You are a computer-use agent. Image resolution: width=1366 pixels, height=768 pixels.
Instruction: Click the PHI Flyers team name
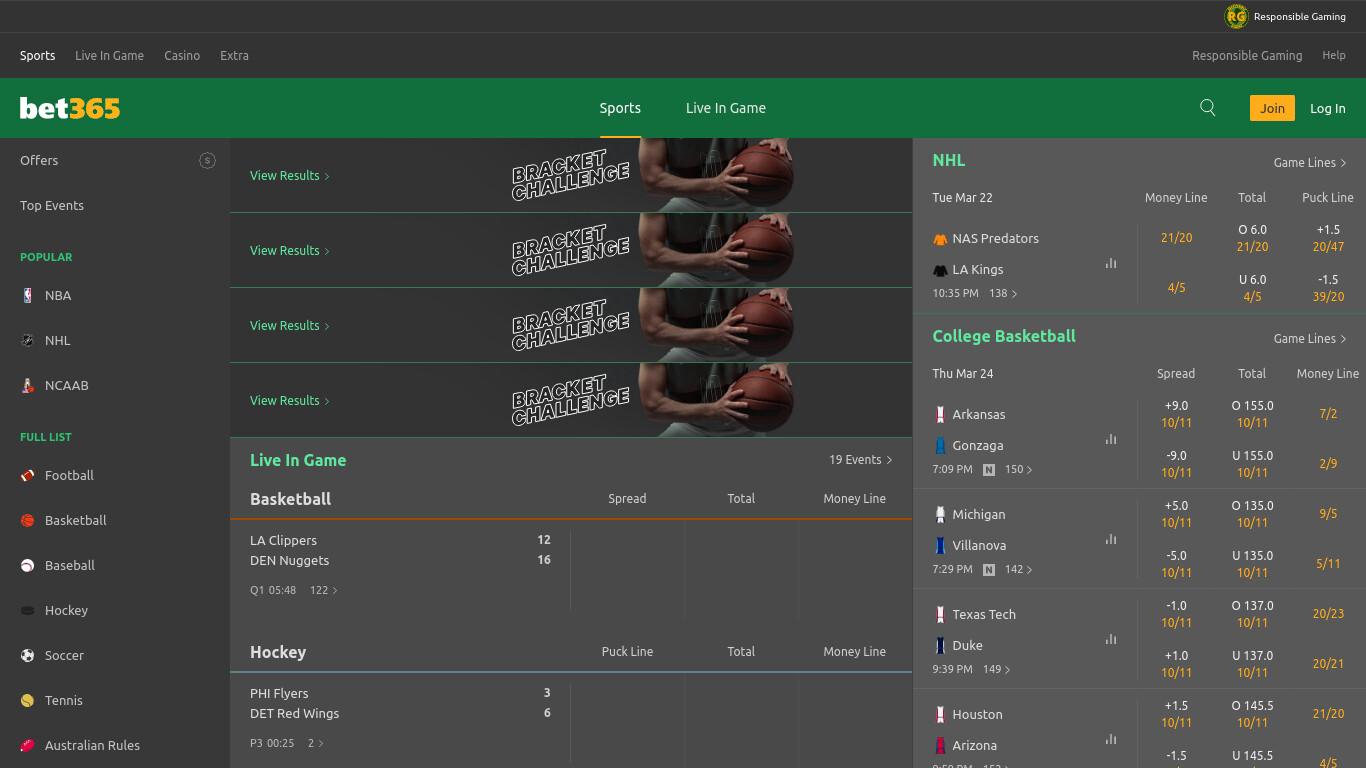[x=279, y=694]
